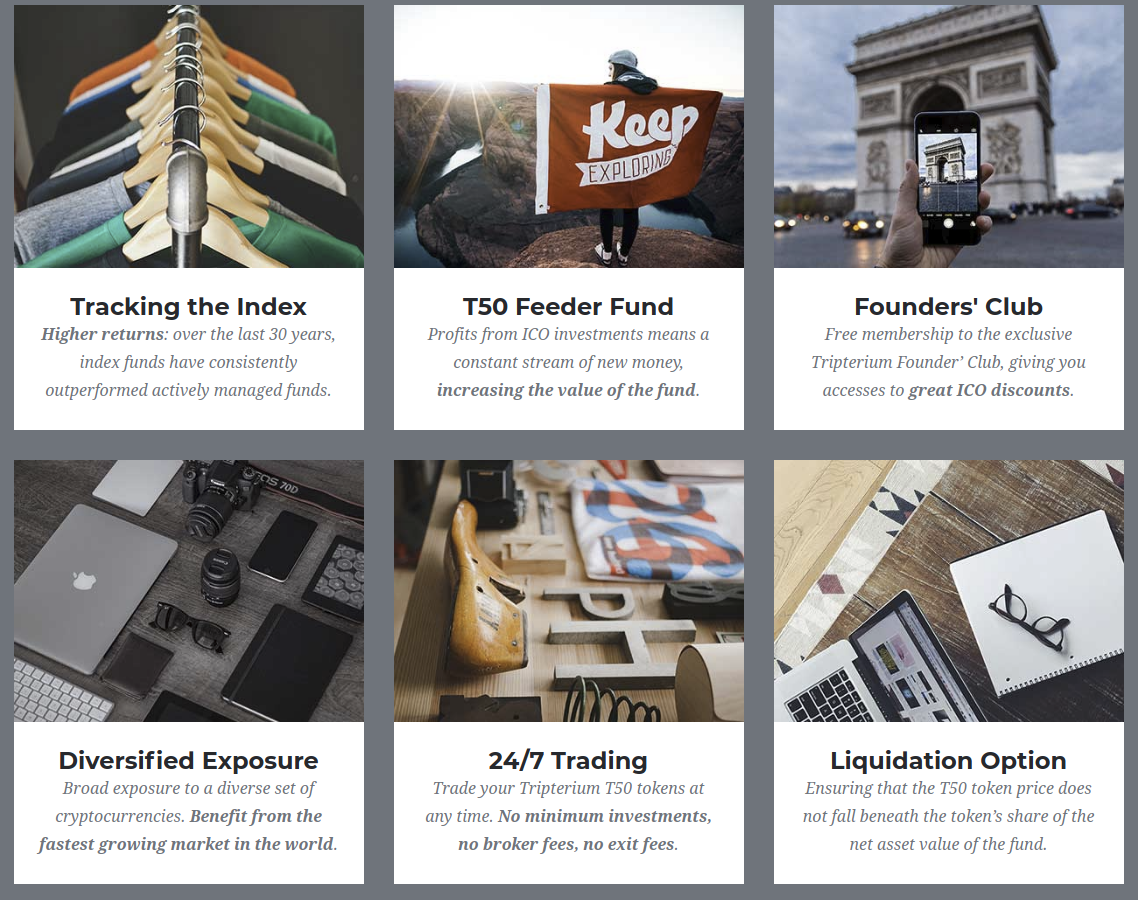The height and width of the screenshot is (900, 1138).
Task: Select the Founders' Club heading
Action: [x=949, y=306]
